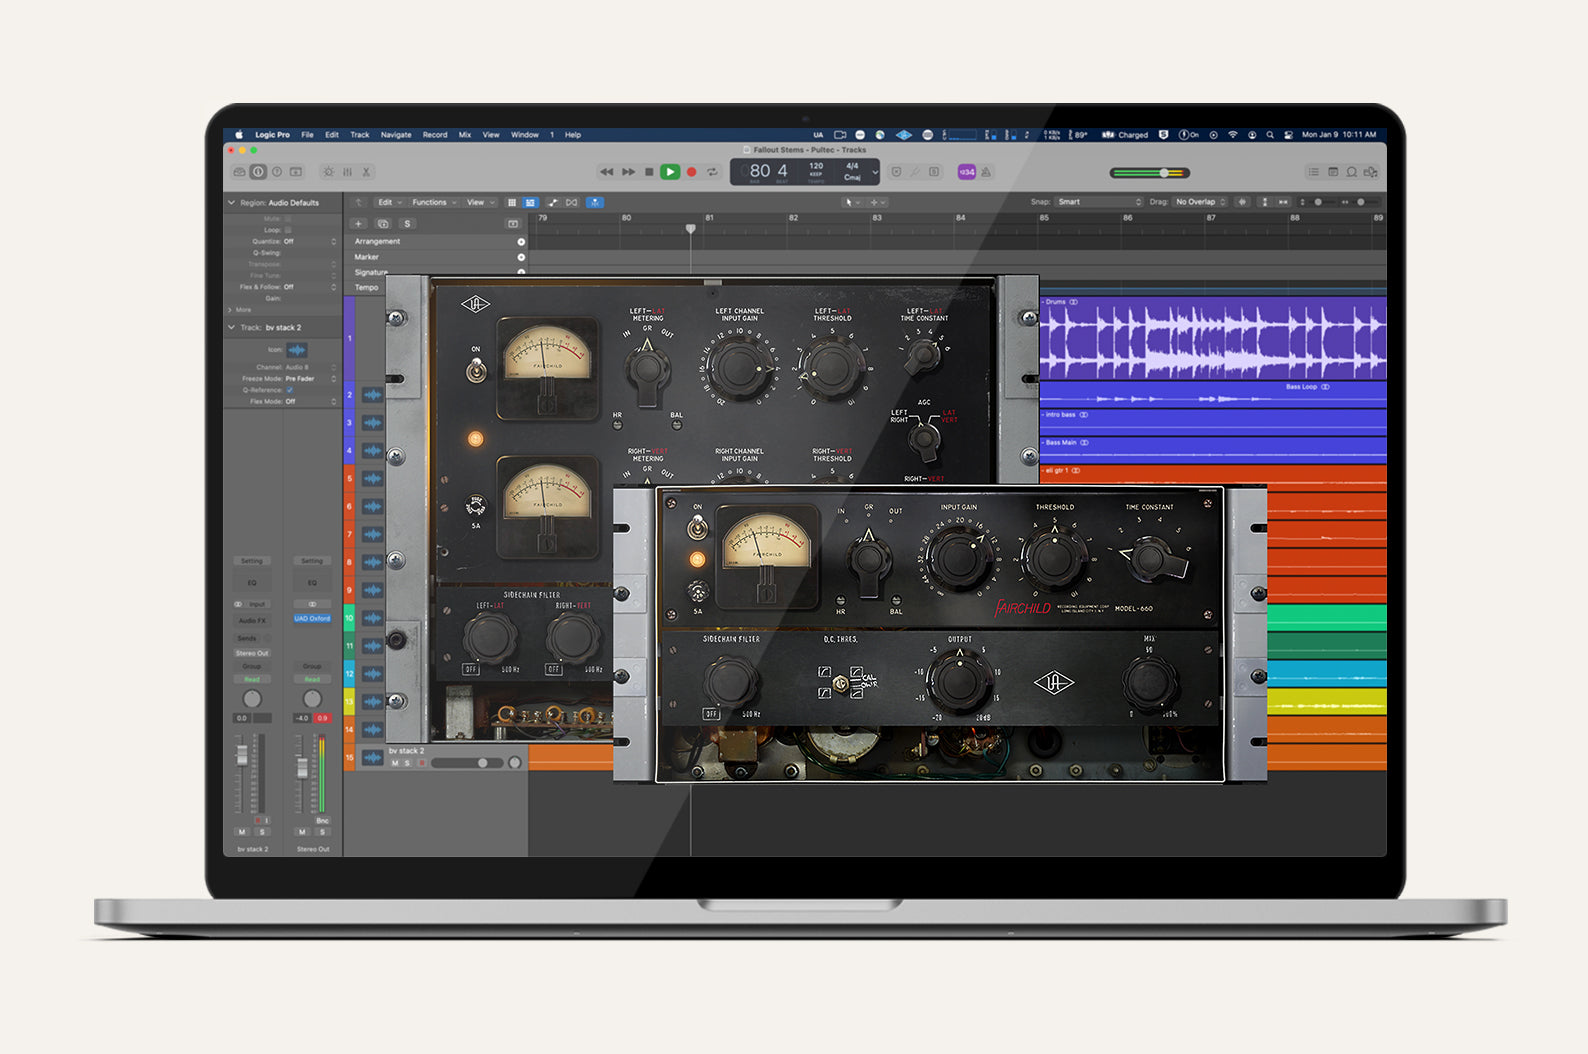Open the List Editors panel
Screen dimensions: 1588x1054
pyautogui.click(x=1313, y=172)
